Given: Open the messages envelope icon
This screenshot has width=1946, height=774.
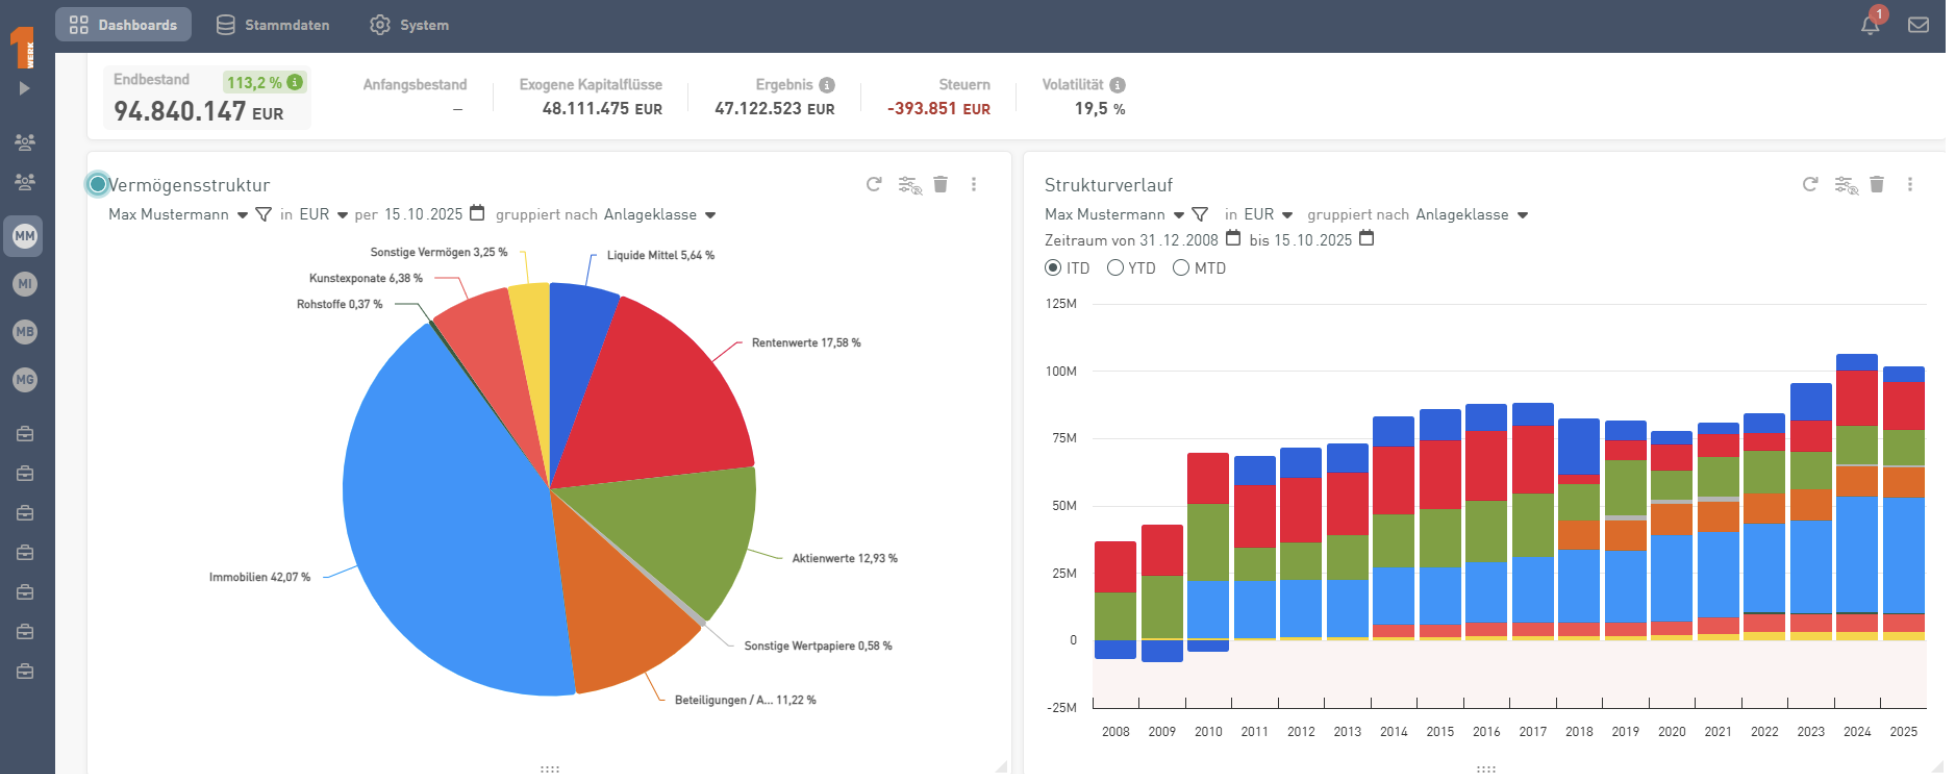Looking at the screenshot, I should tap(1917, 25).
